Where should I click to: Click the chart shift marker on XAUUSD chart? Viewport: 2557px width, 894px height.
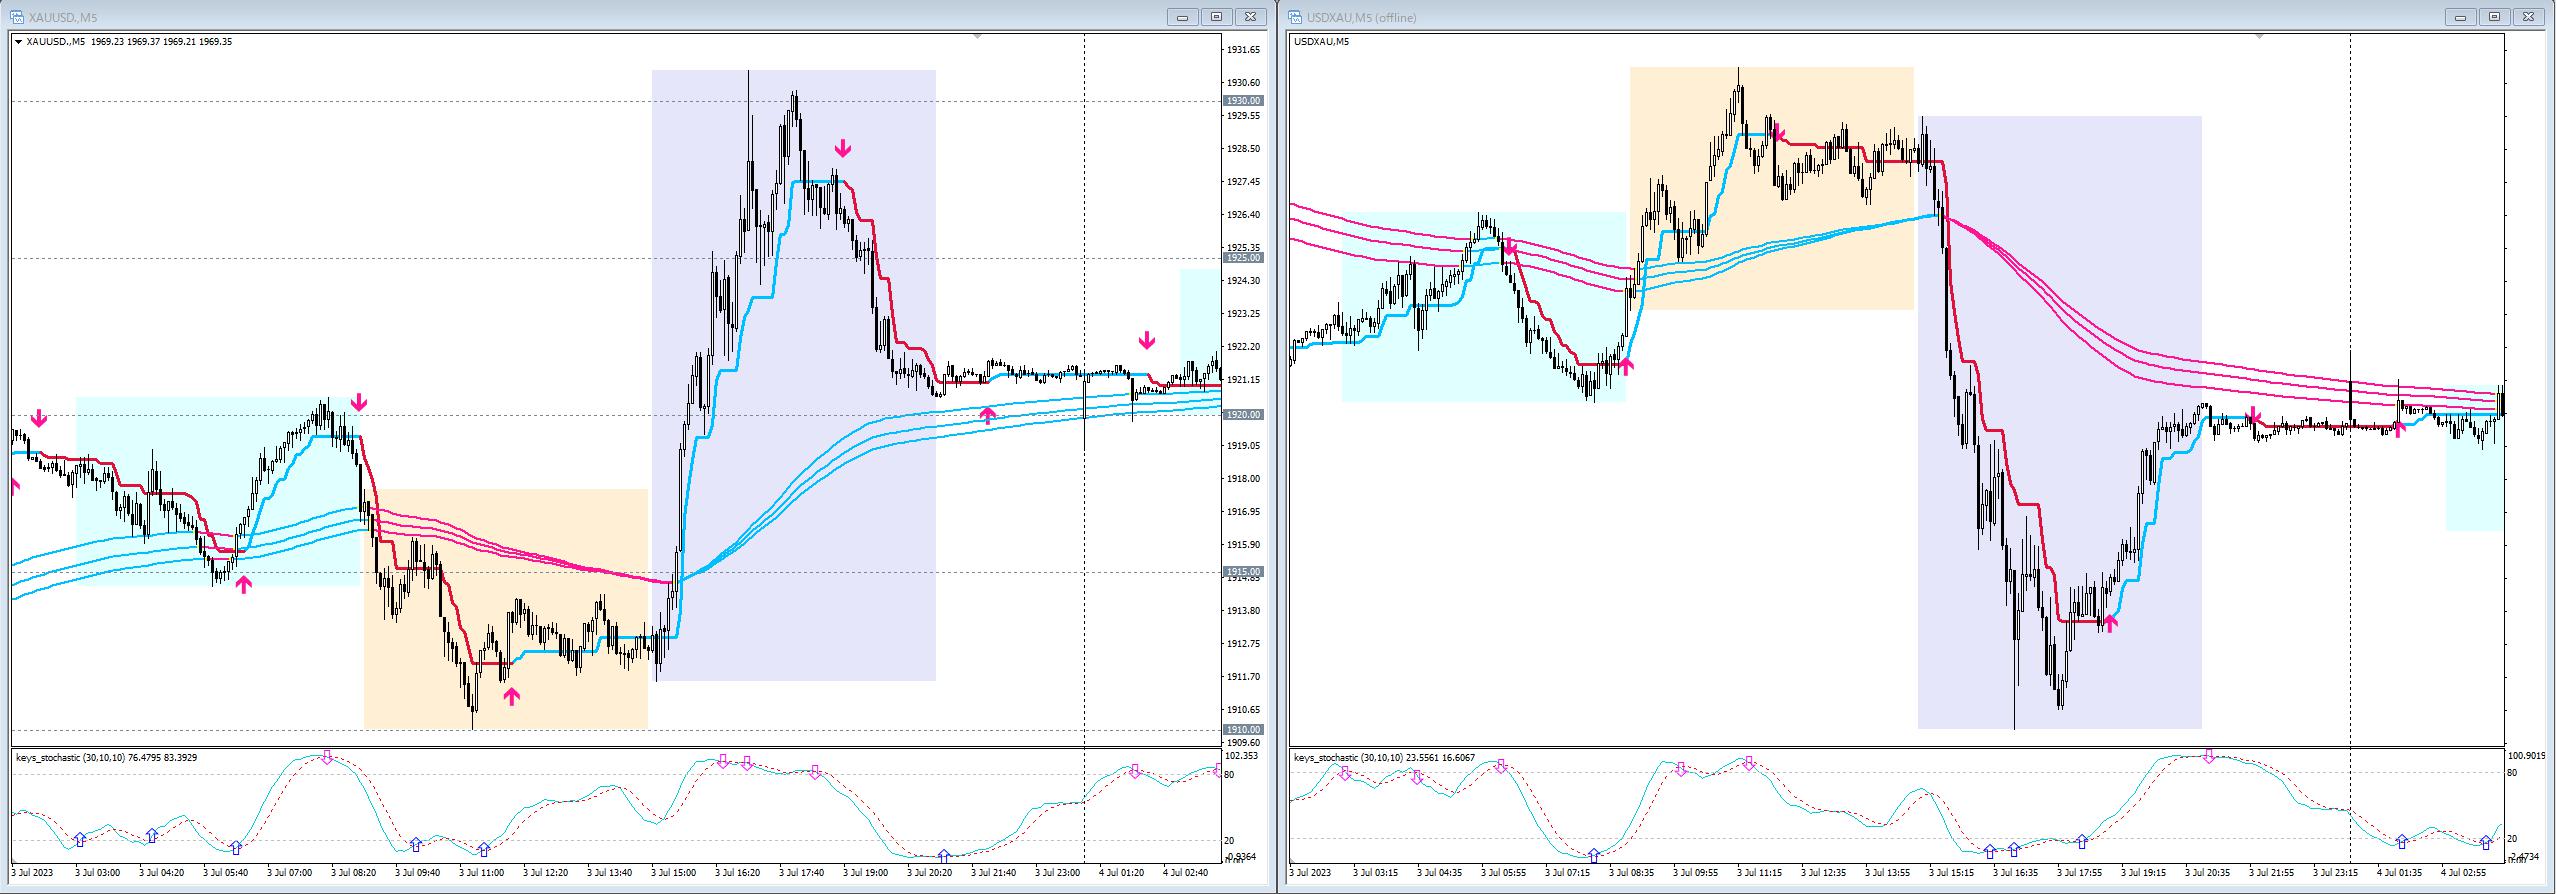pos(977,36)
